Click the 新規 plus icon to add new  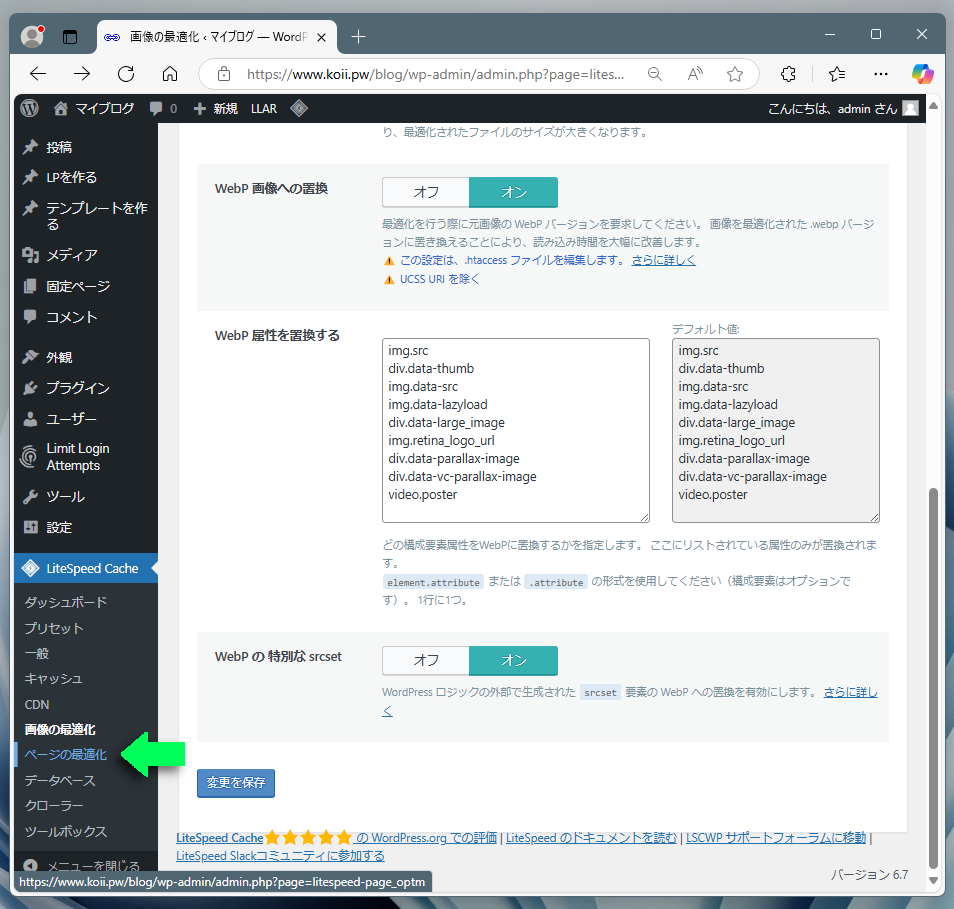click(200, 108)
